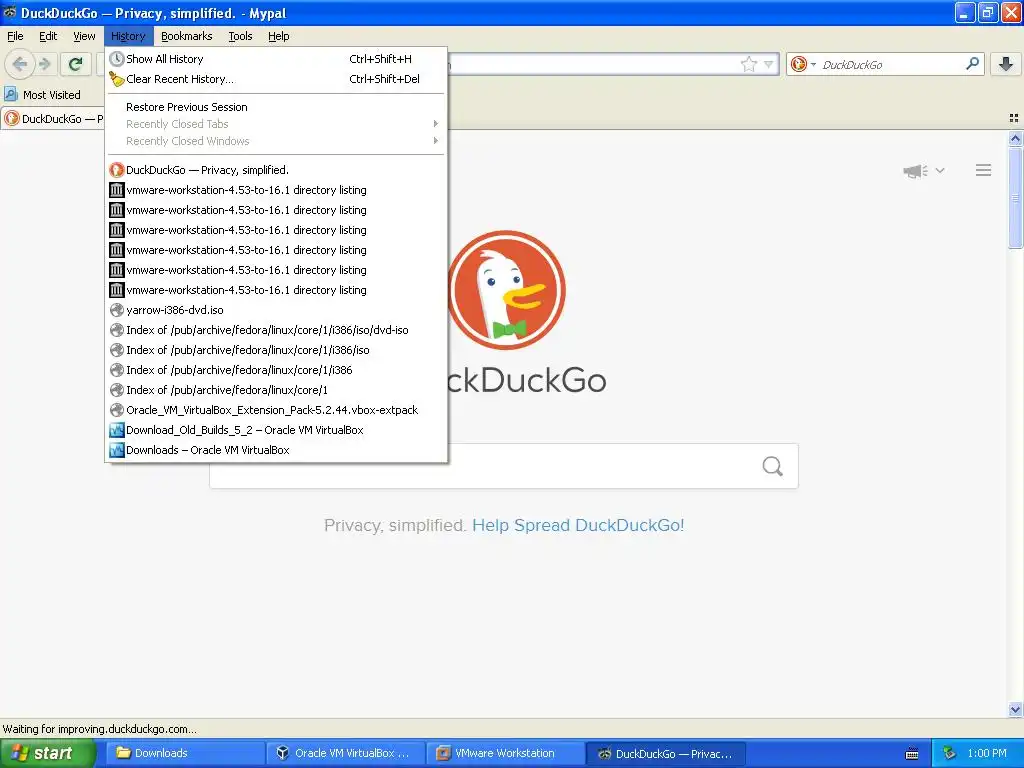Select the DuckDuckGo browser tab
This screenshot has width=1024, height=768.
pyautogui.click(x=54, y=119)
